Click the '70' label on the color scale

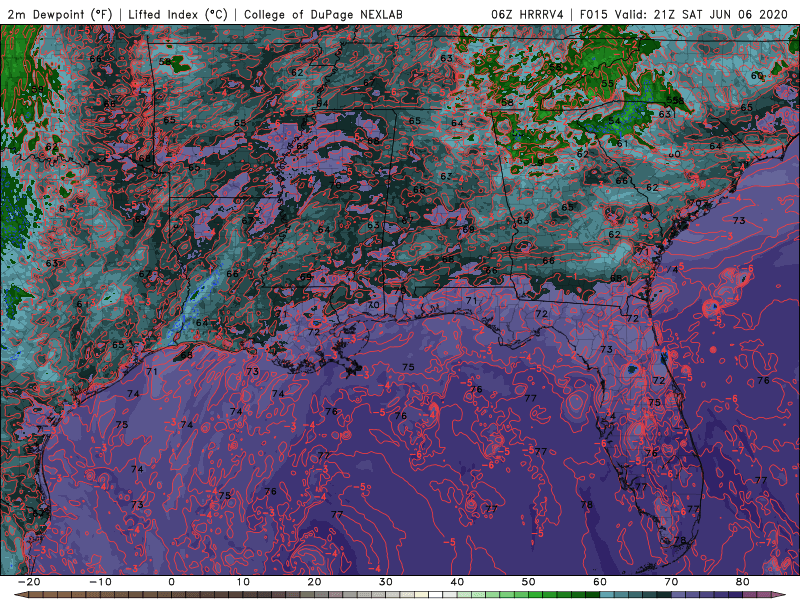point(671,582)
